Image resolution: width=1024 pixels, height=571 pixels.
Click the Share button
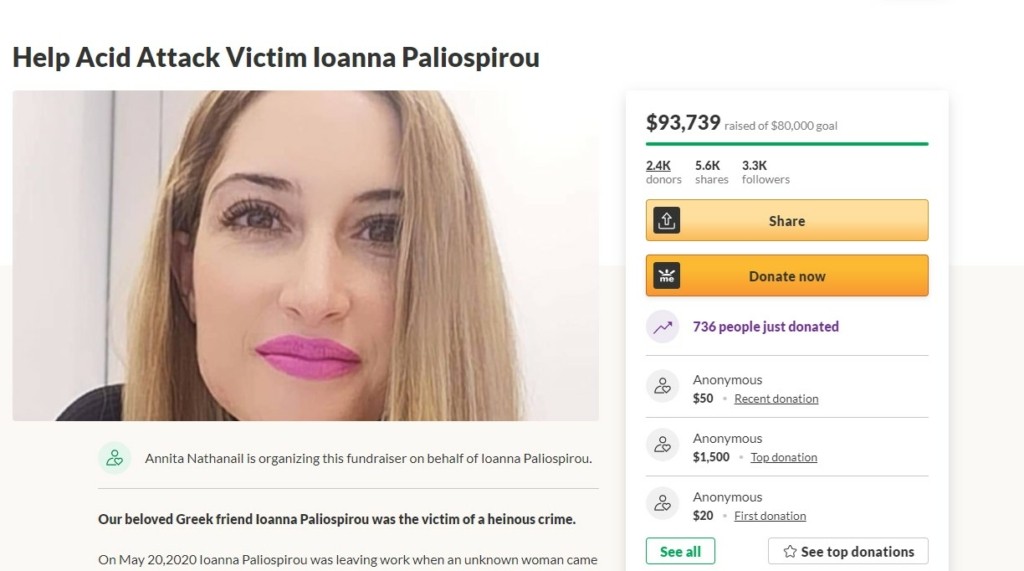787,220
